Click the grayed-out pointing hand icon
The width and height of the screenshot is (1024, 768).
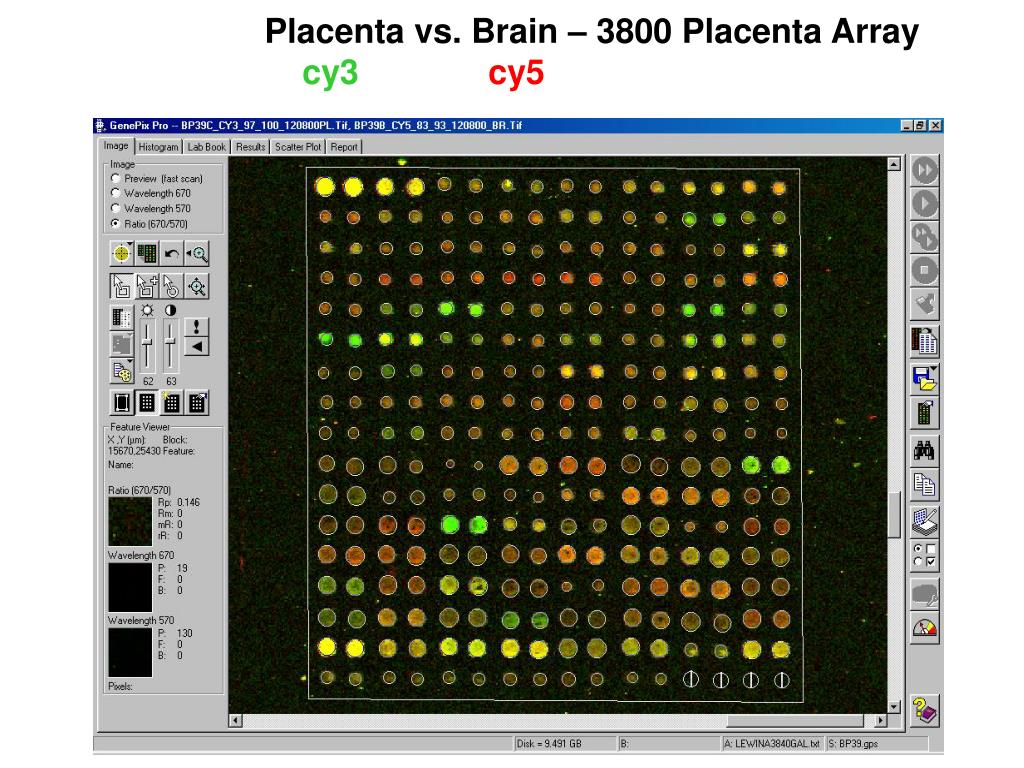coord(925,303)
